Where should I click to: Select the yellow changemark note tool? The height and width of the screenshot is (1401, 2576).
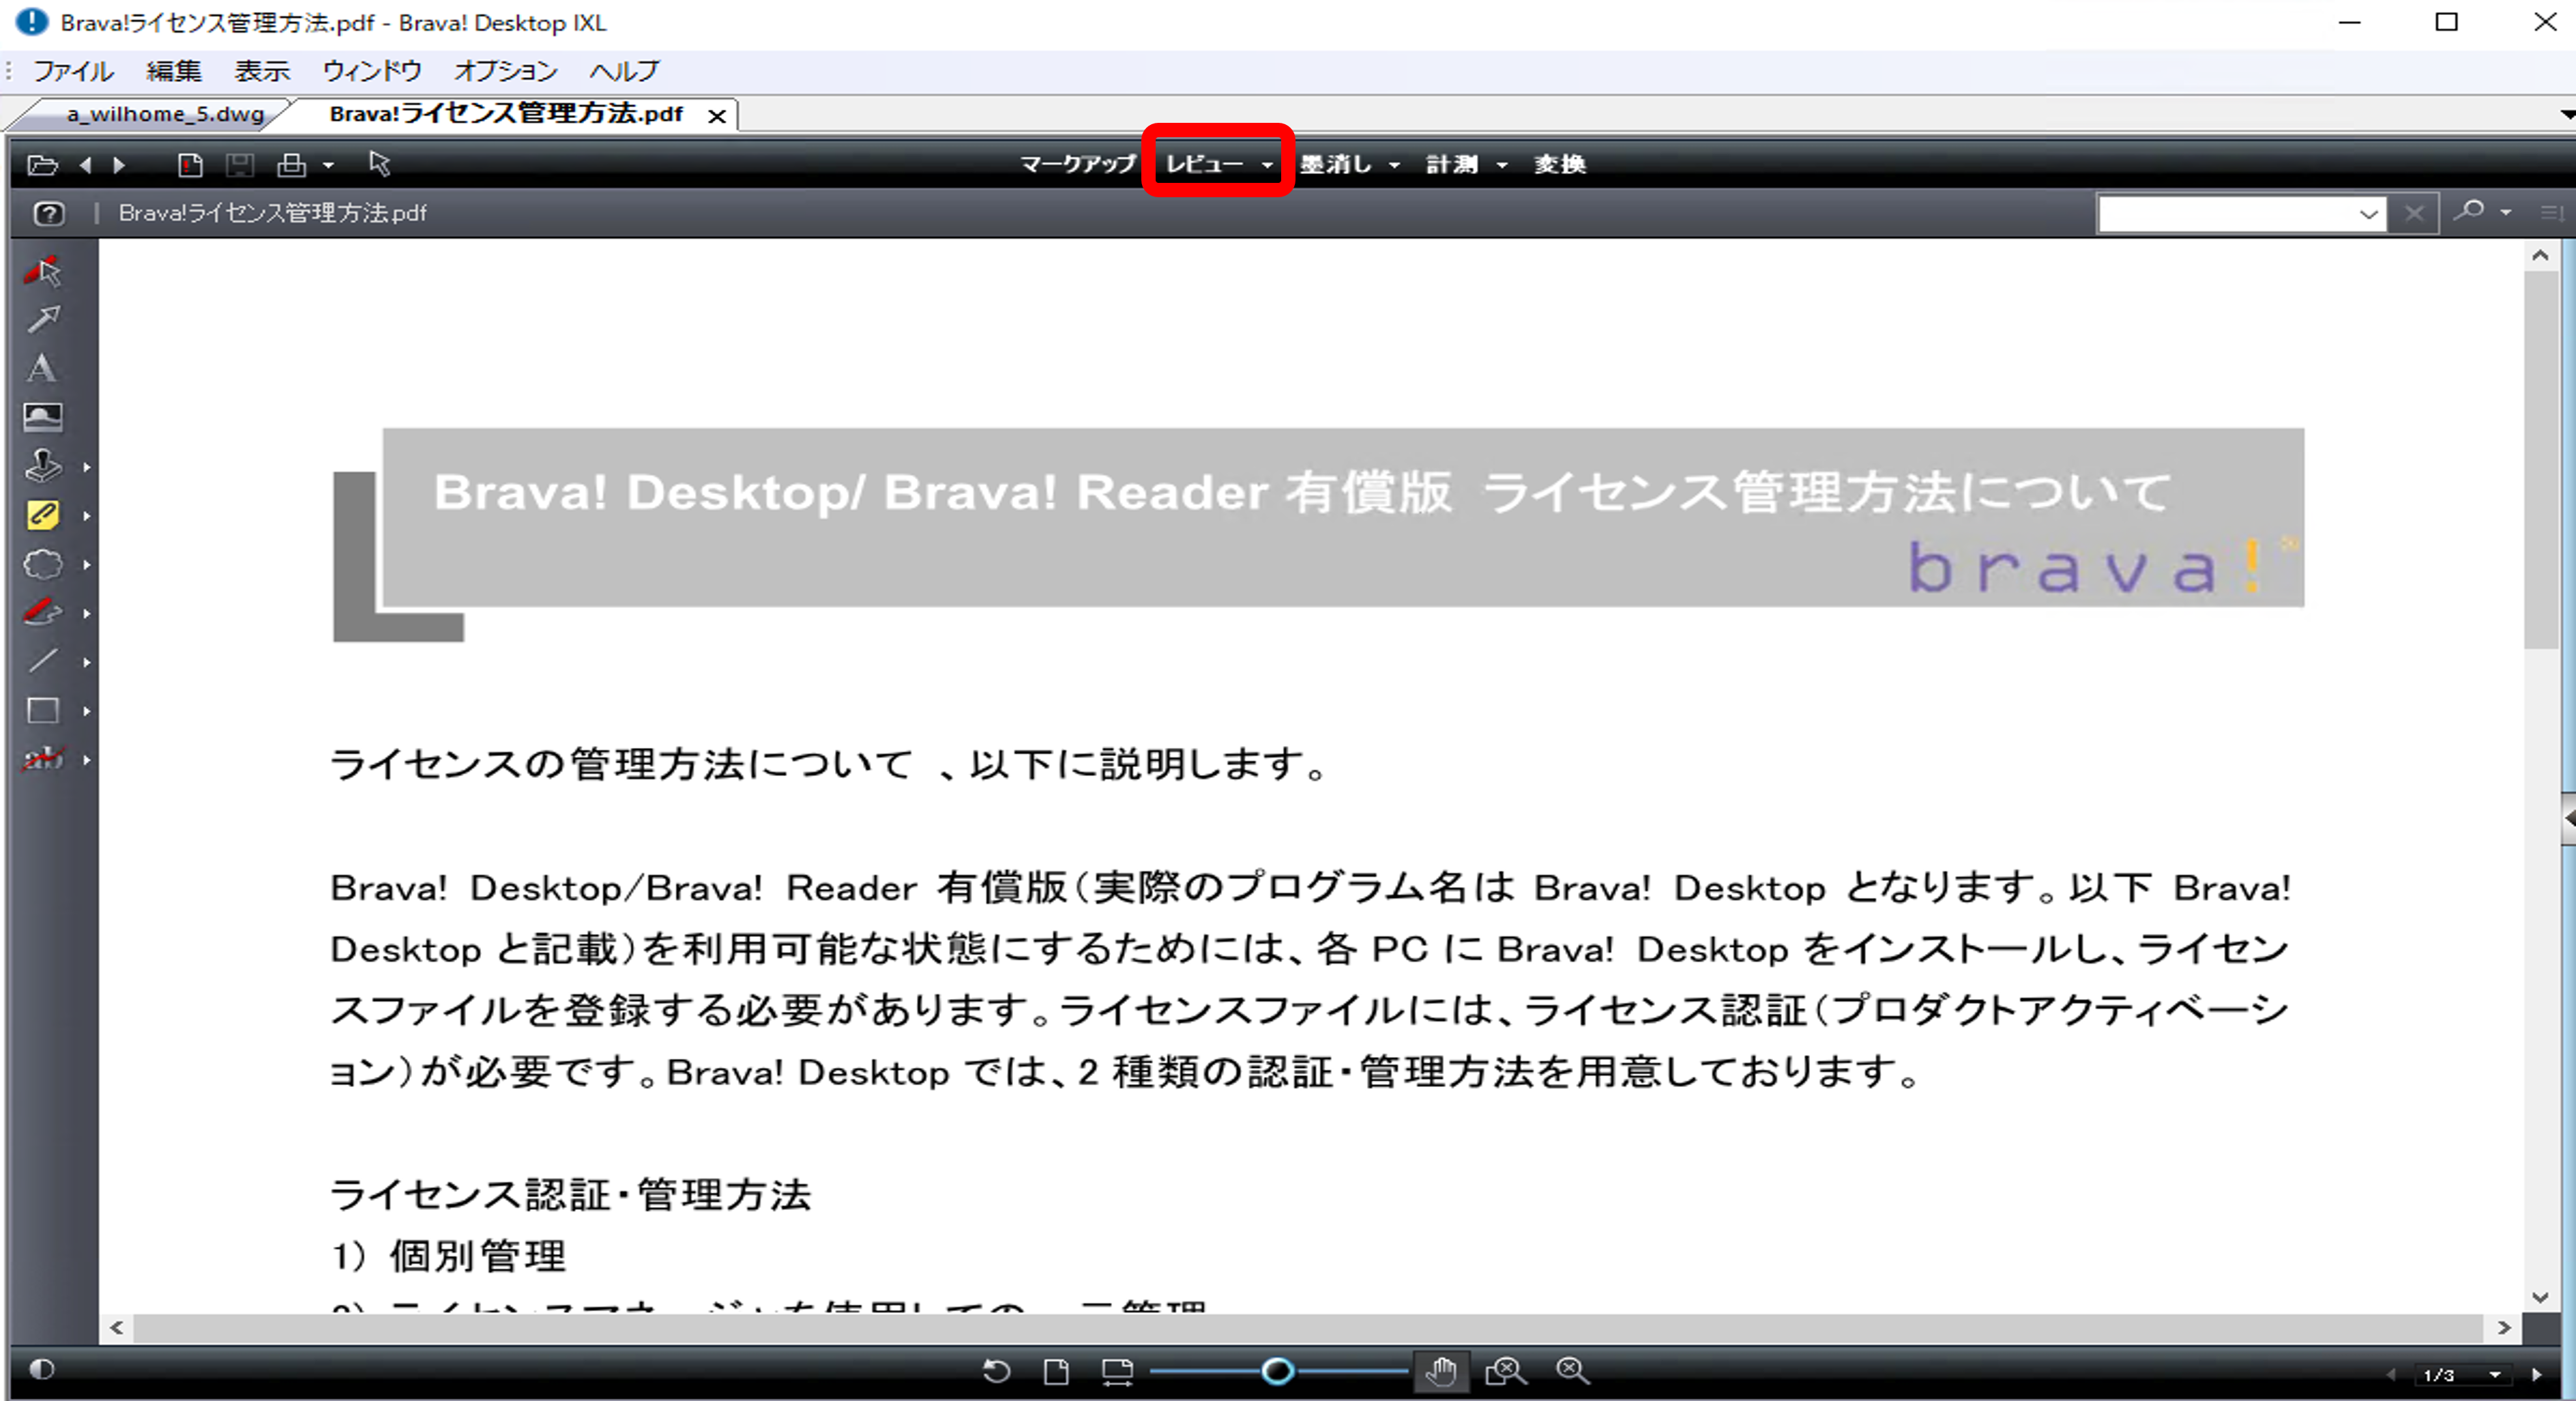[43, 515]
